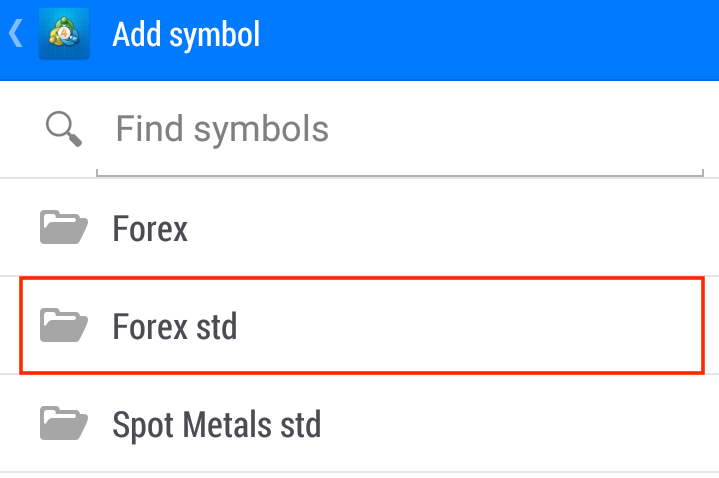
Task: Click empty space right of Spot Metals std
Action: click(520, 424)
